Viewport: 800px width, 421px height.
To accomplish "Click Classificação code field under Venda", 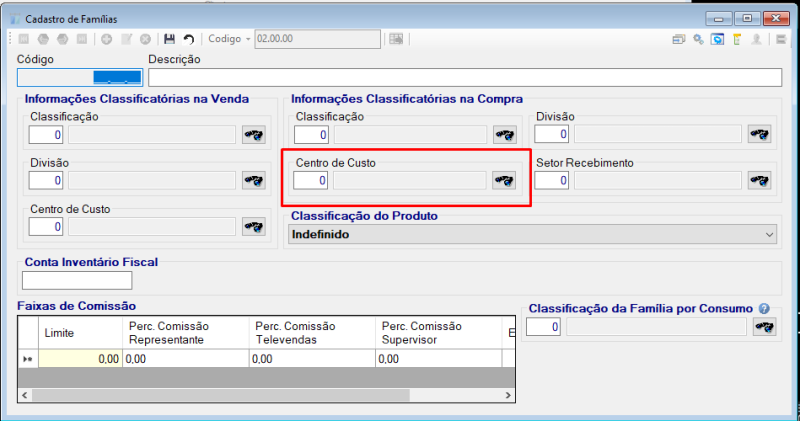I will click(46, 135).
